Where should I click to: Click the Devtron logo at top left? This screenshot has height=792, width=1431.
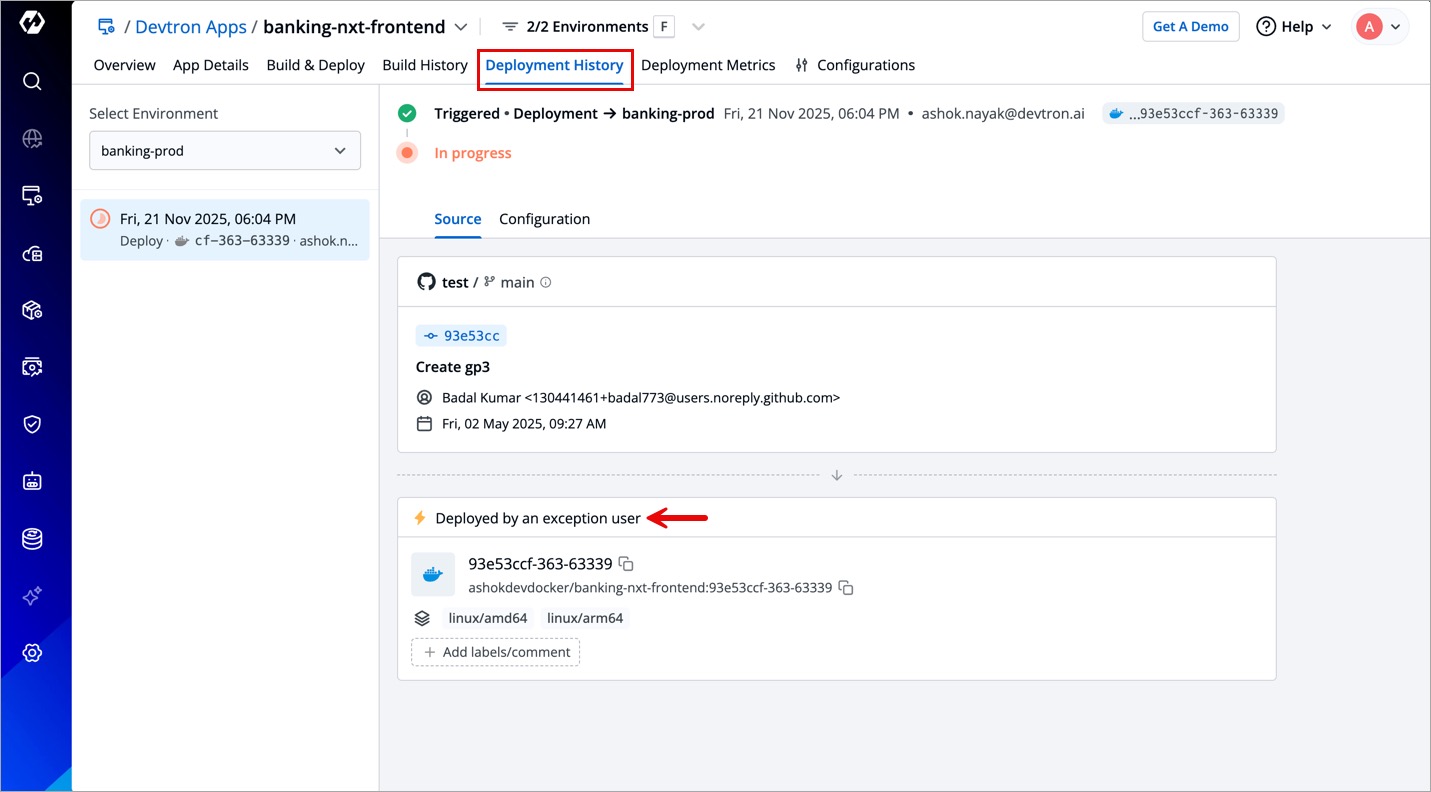click(32, 23)
